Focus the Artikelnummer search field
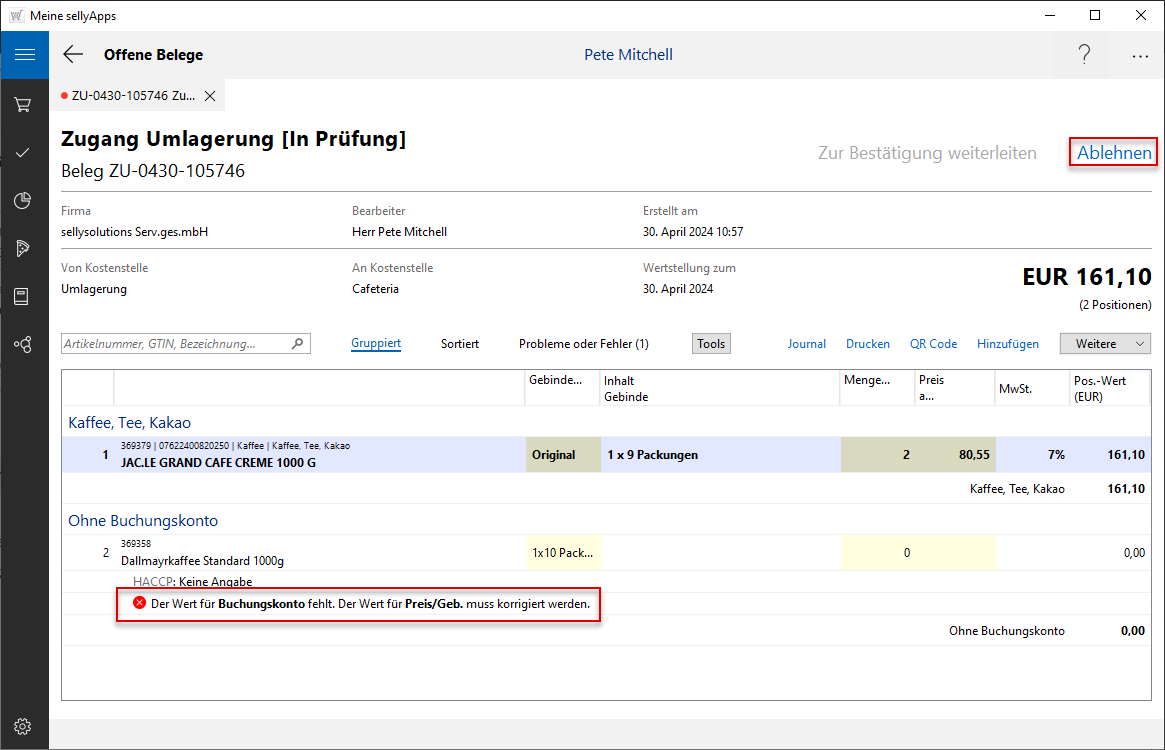 click(x=176, y=344)
